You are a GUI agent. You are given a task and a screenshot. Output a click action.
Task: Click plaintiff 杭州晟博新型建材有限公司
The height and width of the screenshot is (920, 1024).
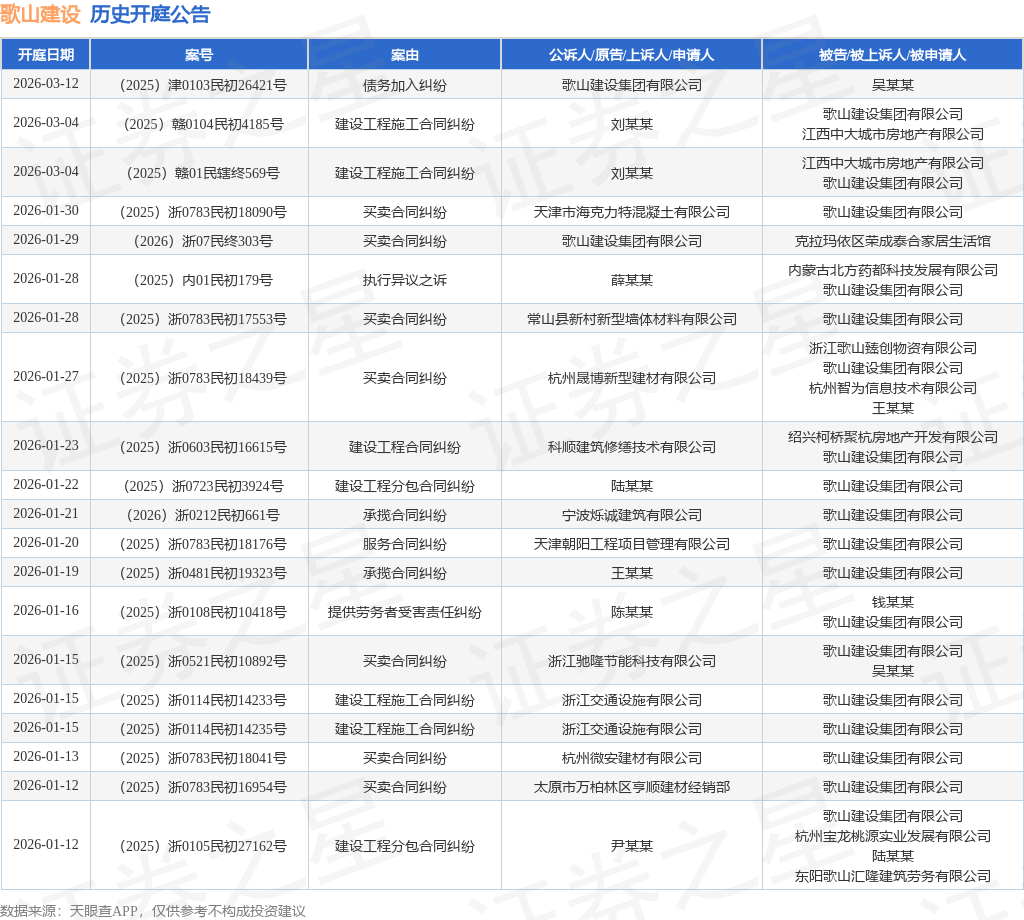[x=632, y=378]
